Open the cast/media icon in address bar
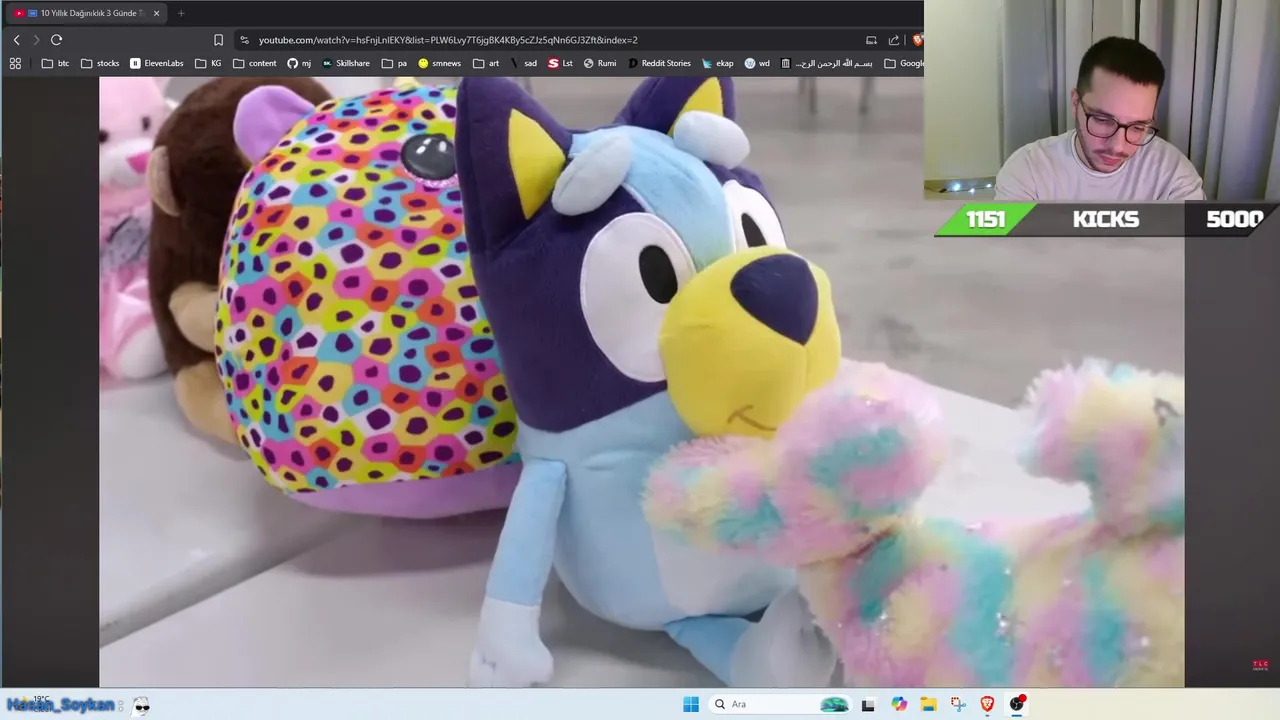The image size is (1280, 720). [x=871, y=40]
